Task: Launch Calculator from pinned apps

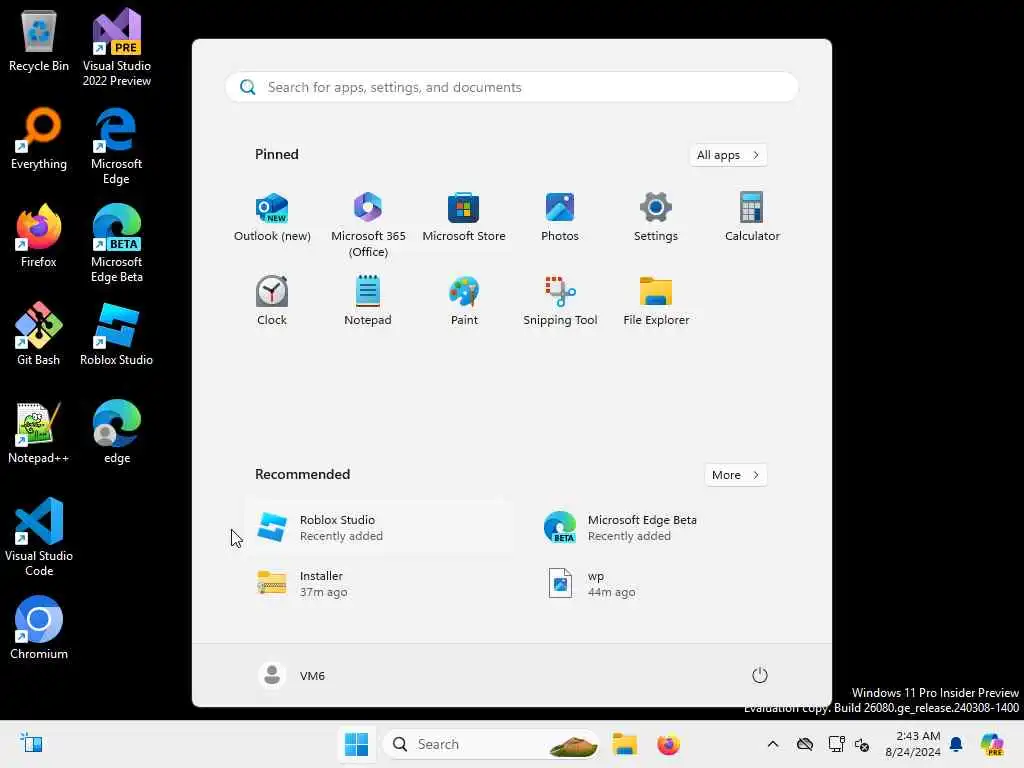Action: pos(752,217)
